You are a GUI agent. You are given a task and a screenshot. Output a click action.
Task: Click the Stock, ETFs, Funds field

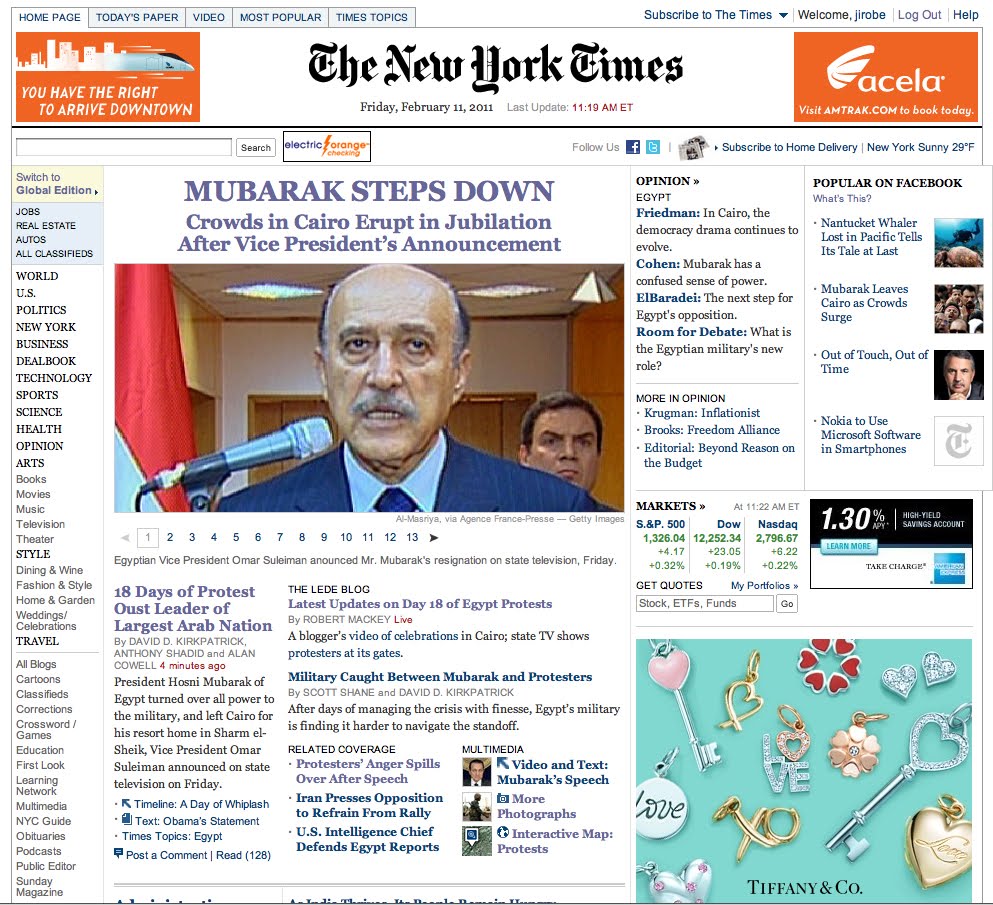pos(705,604)
